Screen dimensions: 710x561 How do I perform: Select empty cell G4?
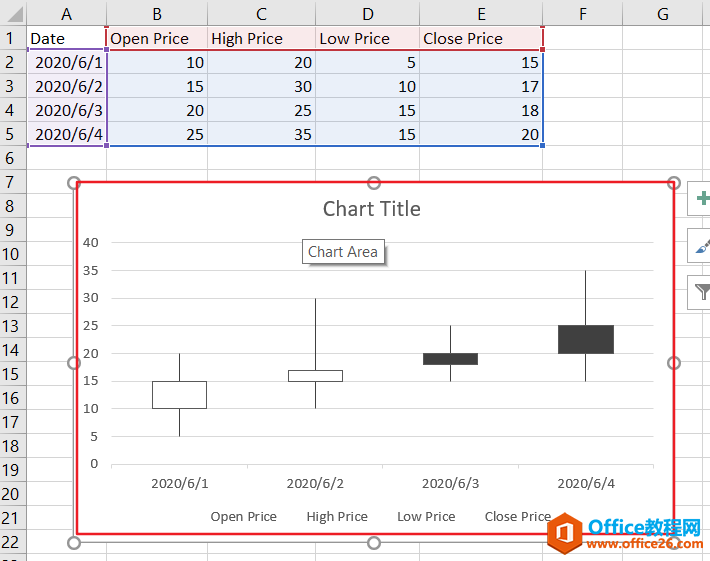(x=662, y=110)
